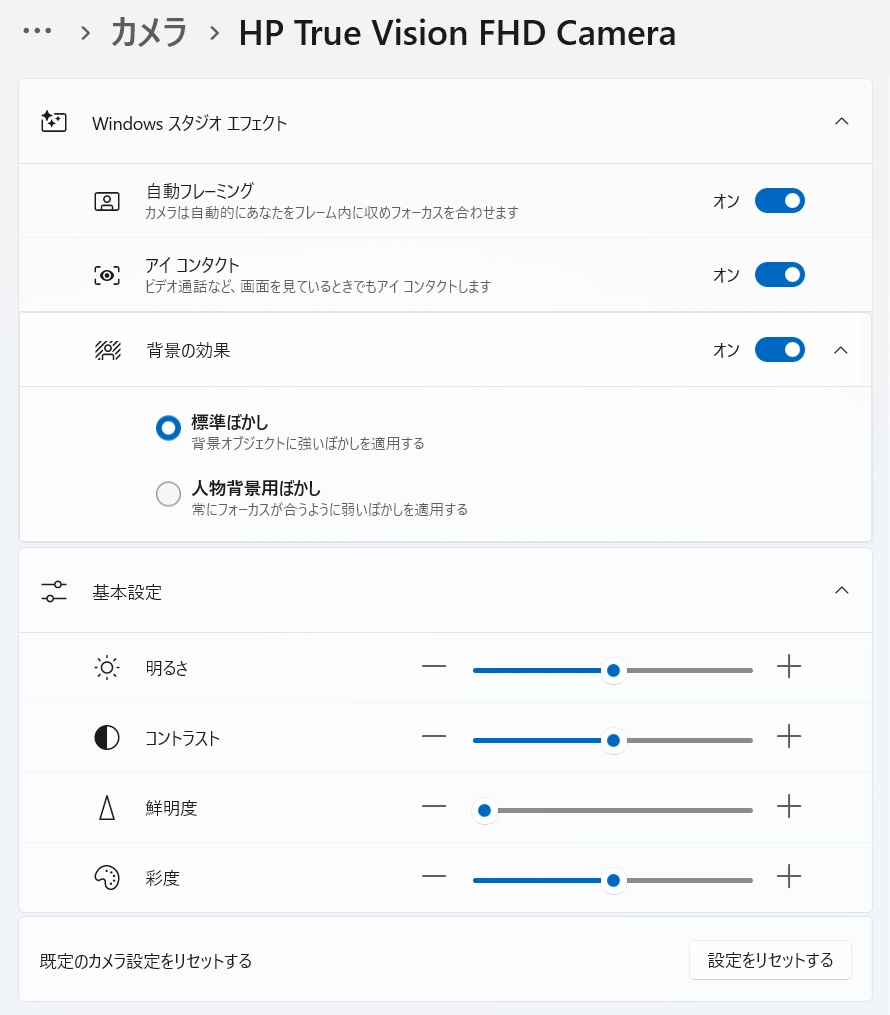The height and width of the screenshot is (1015, 890).
Task: Click the Windows スタジオ エフェクト sparkle icon
Action: pos(53,122)
